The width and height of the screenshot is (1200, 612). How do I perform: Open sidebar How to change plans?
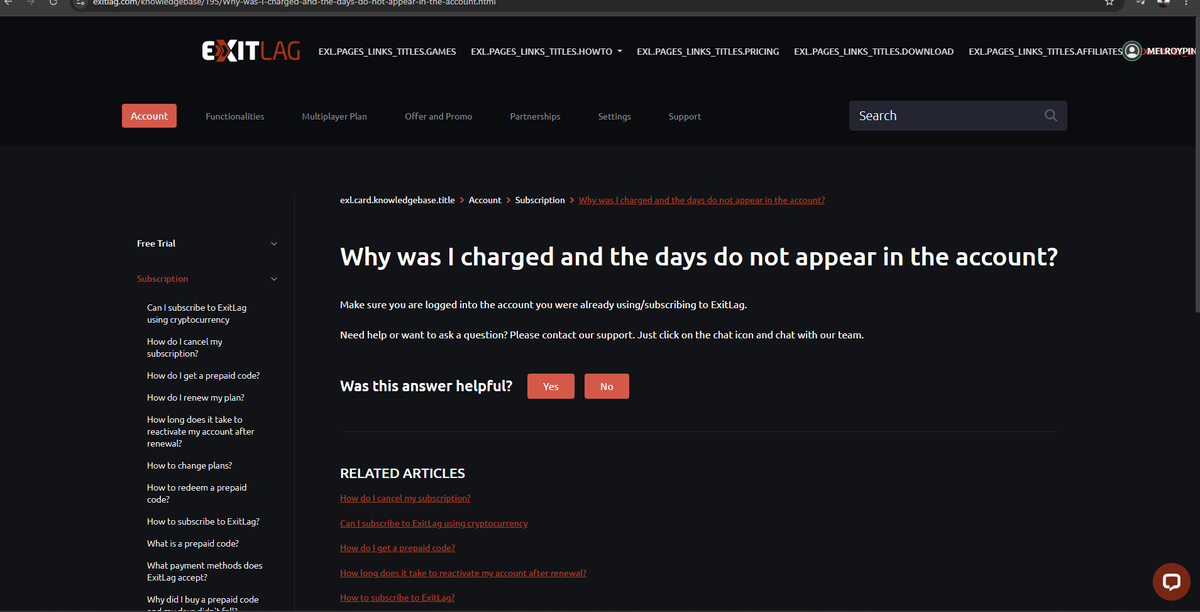point(189,466)
